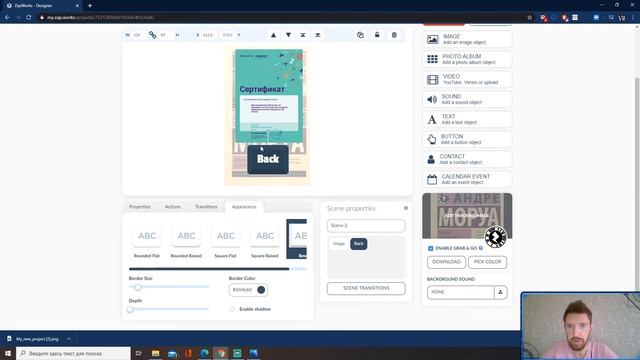Click the aspect ratio link icon
Image resolution: width=640 pixels, height=360 pixels.
coord(152,35)
